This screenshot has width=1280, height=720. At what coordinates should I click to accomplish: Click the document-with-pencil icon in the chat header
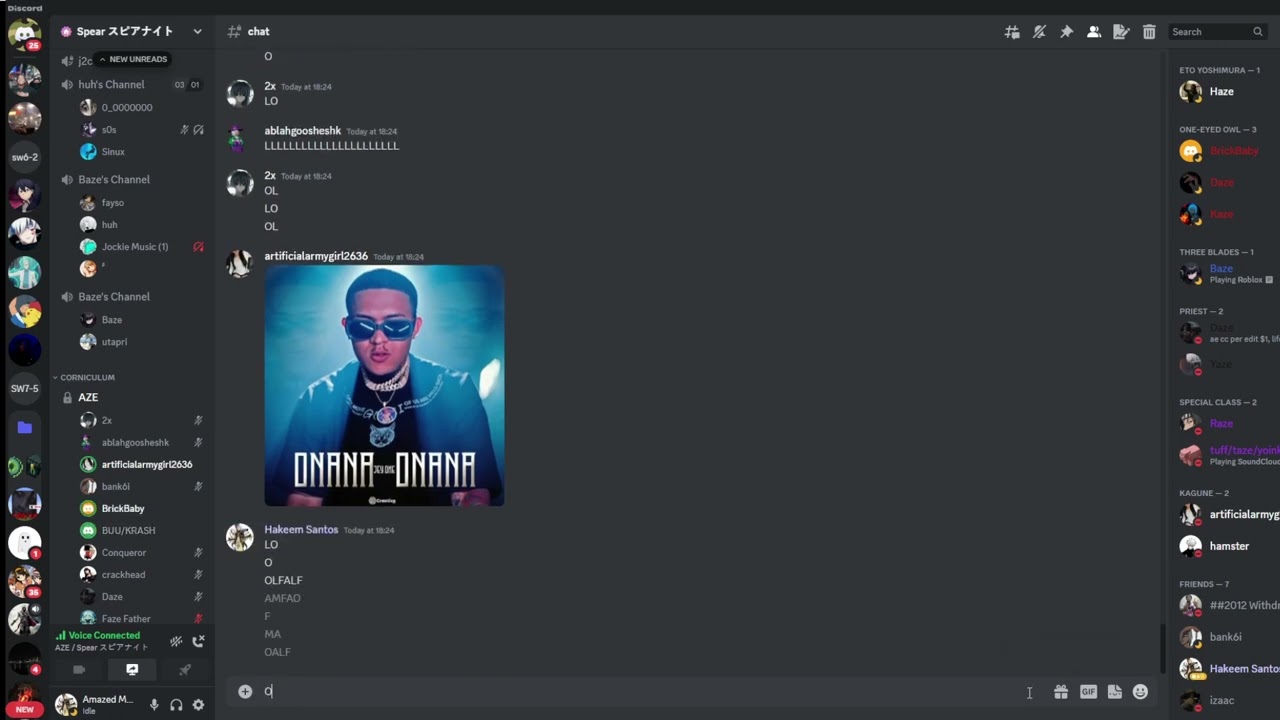pyautogui.click(x=1121, y=32)
